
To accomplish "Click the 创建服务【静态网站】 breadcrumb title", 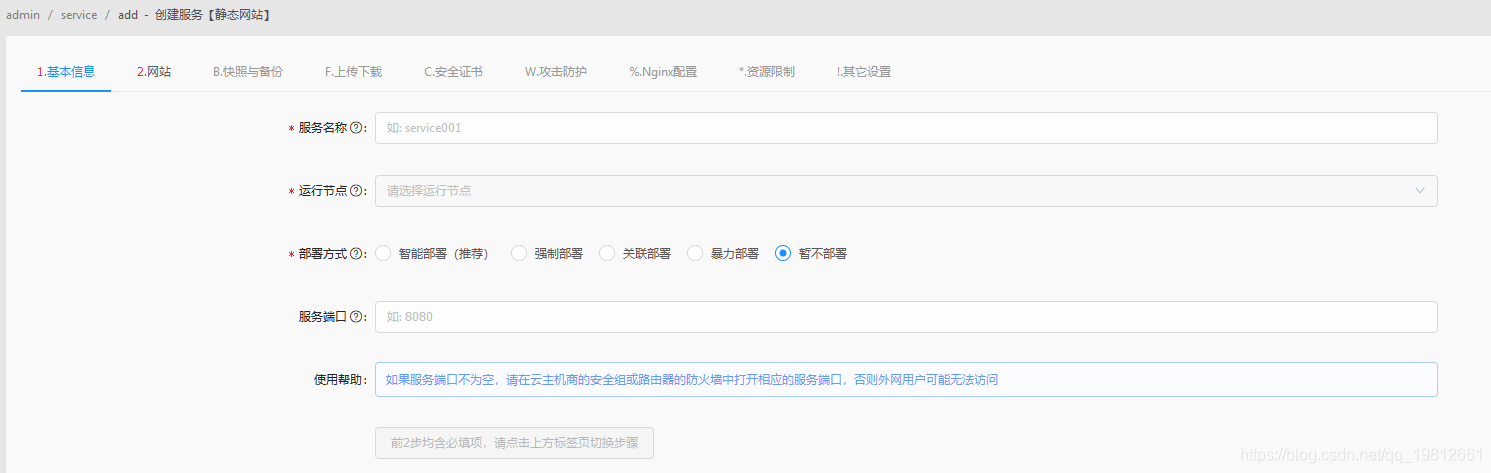I will pyautogui.click(x=212, y=16).
